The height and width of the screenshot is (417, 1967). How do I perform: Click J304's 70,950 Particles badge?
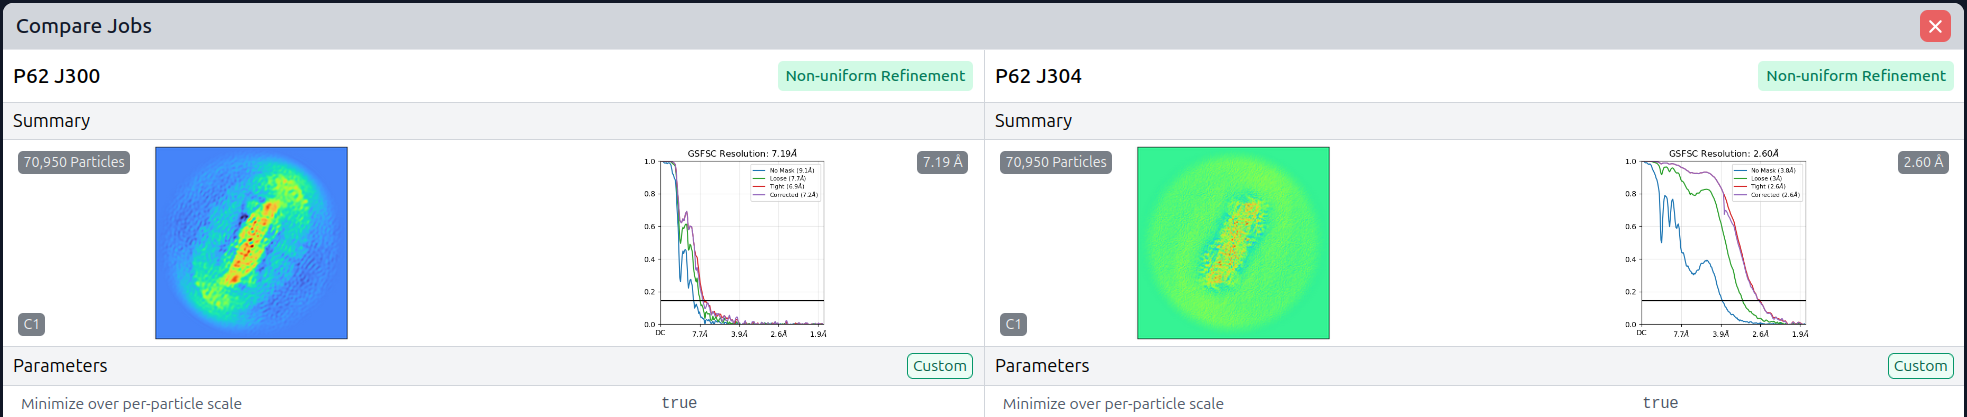[x=1056, y=162]
